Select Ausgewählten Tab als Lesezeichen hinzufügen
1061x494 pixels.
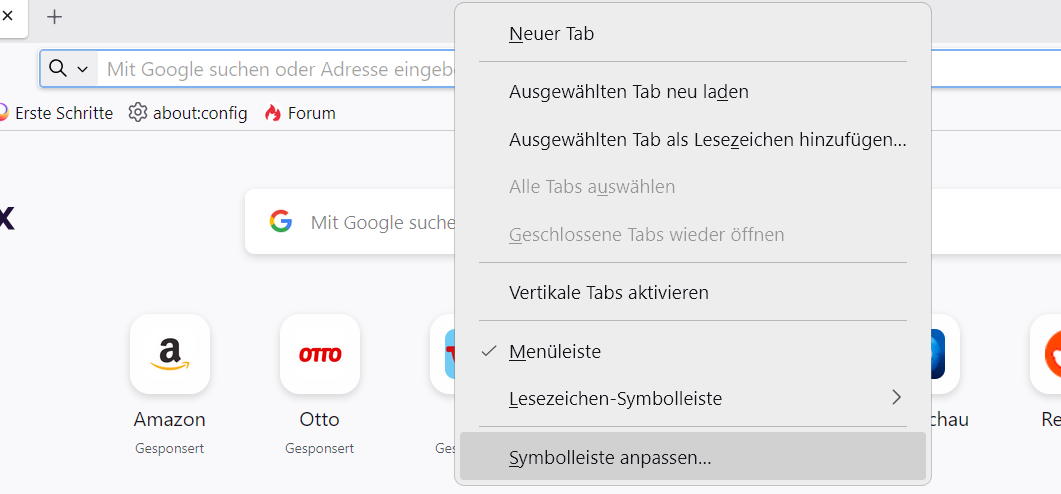click(707, 140)
